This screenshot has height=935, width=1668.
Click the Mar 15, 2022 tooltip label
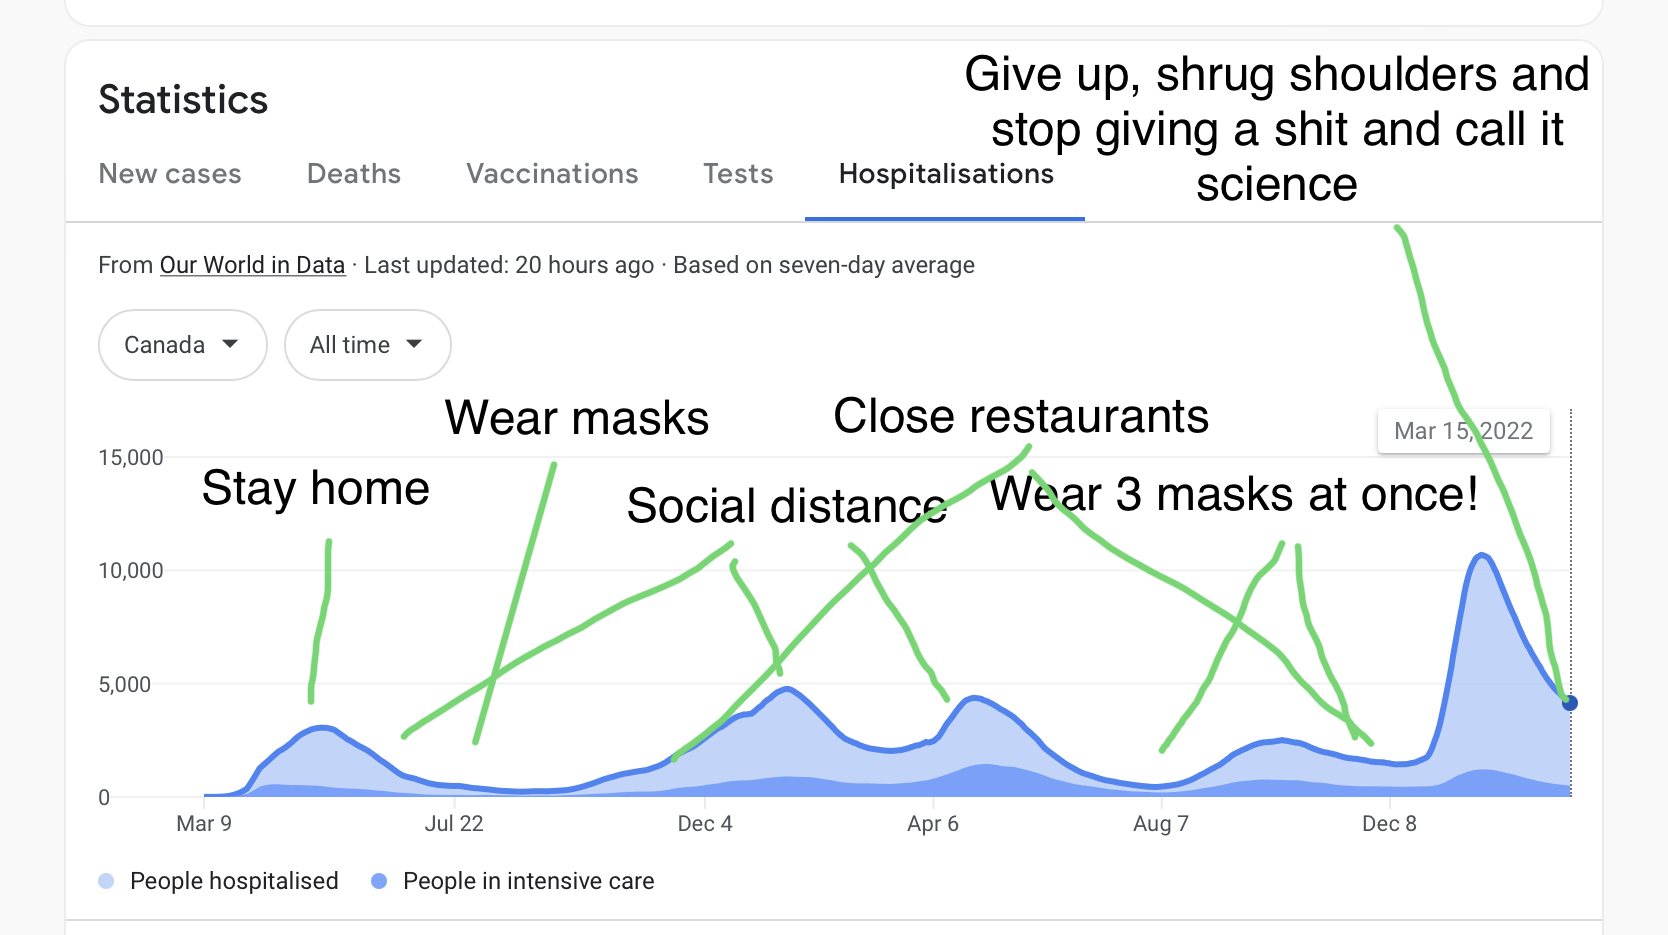coord(1463,431)
